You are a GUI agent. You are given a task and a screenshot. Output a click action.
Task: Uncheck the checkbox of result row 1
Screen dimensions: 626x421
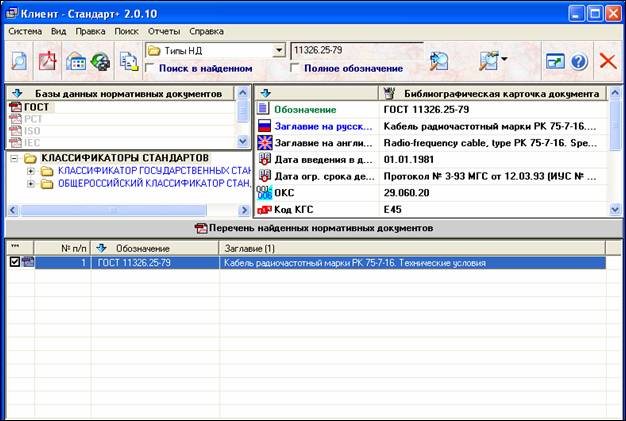(13, 263)
